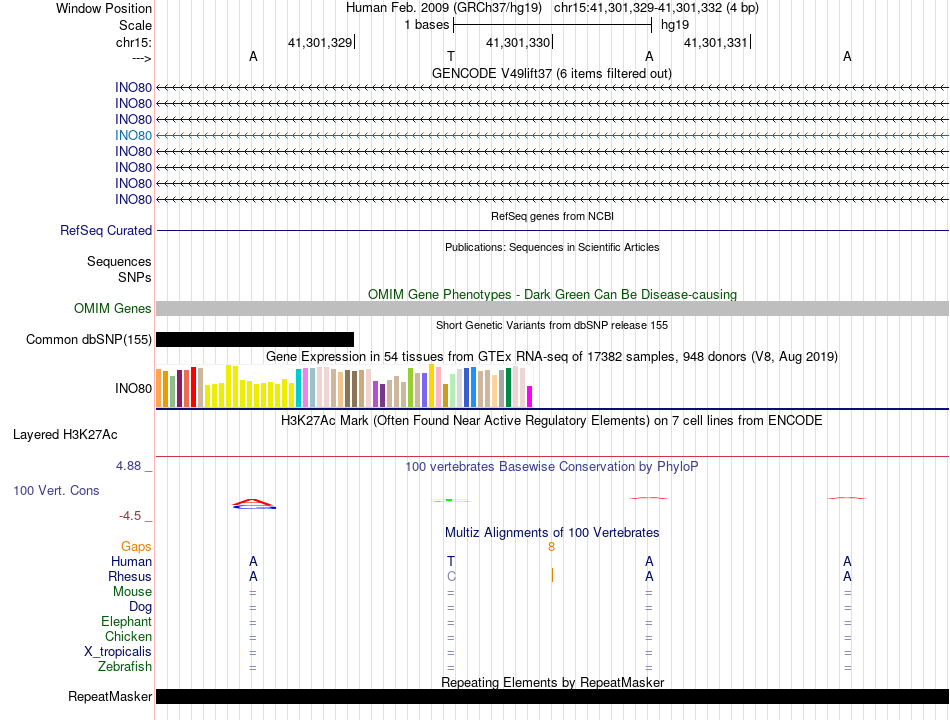Select the Human alignment row label

point(131,562)
